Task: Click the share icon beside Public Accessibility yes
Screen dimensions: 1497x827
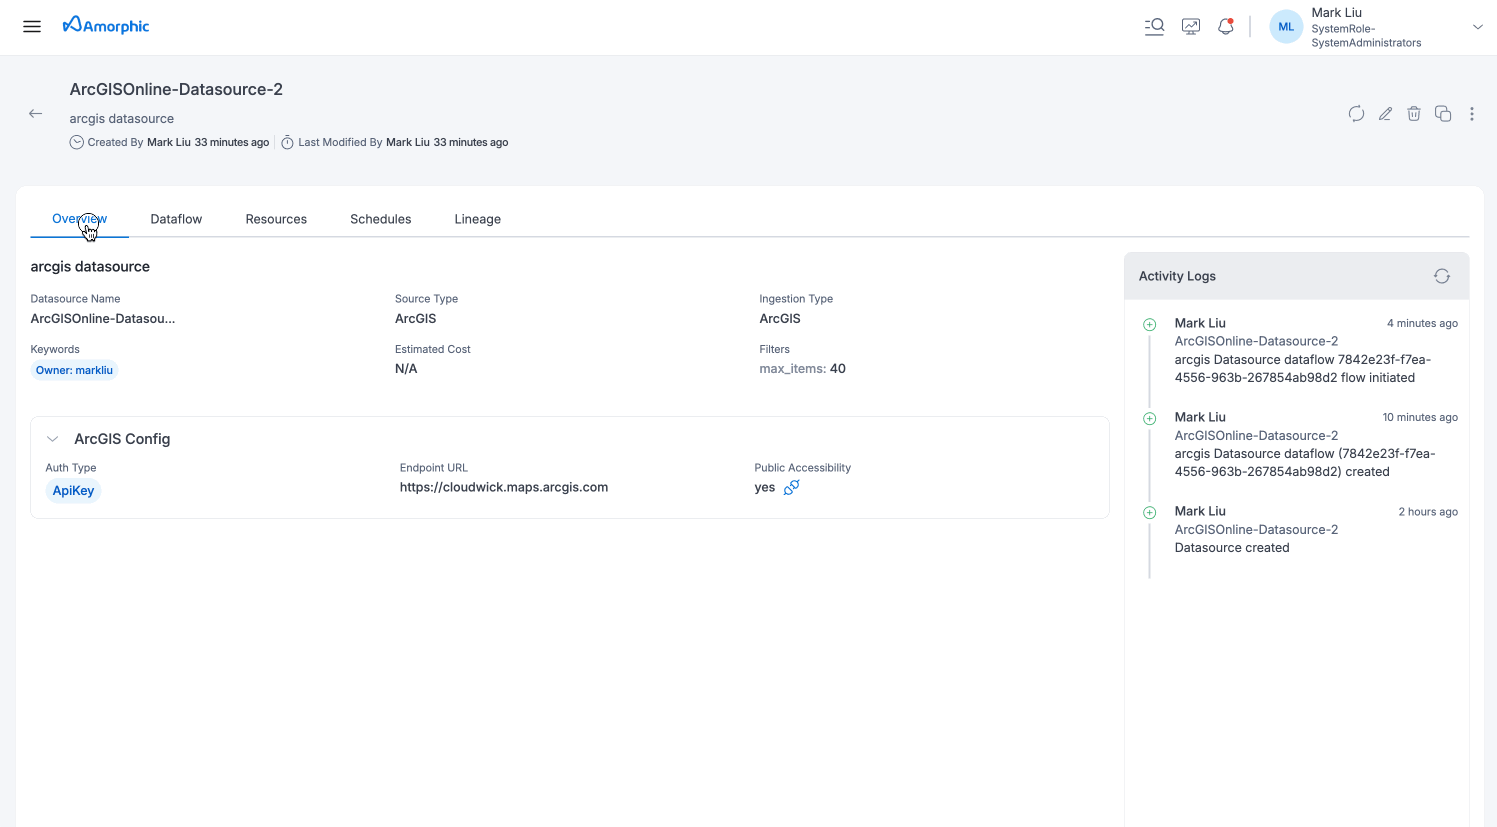Action: click(x=790, y=487)
